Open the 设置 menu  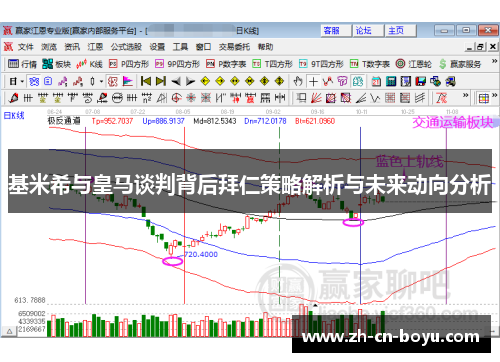click(x=157, y=47)
